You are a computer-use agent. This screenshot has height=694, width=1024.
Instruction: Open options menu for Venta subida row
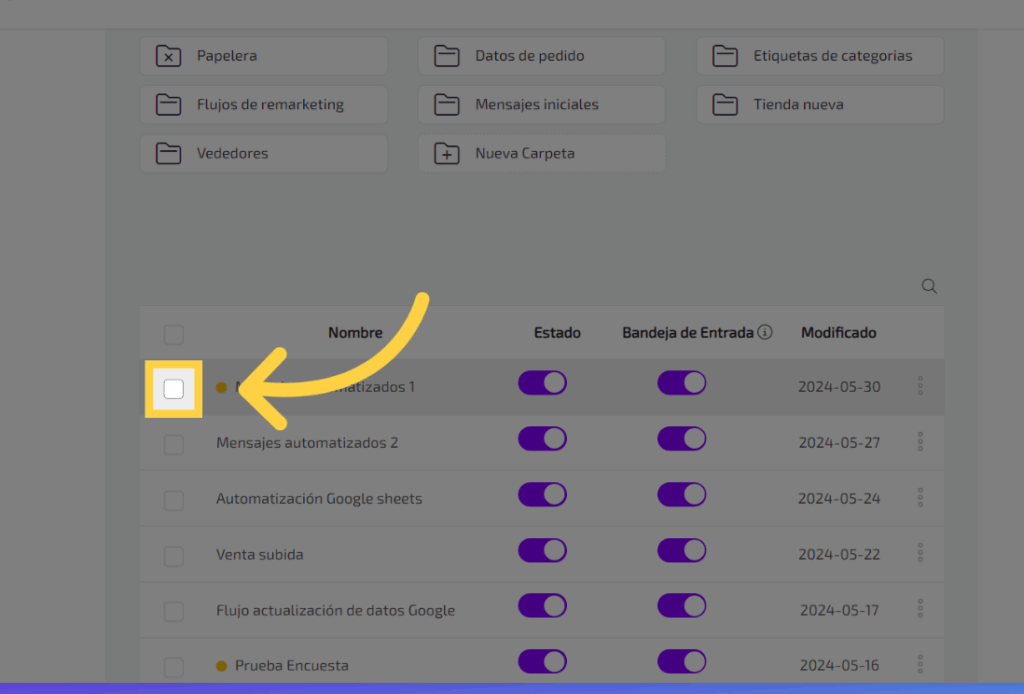point(920,553)
